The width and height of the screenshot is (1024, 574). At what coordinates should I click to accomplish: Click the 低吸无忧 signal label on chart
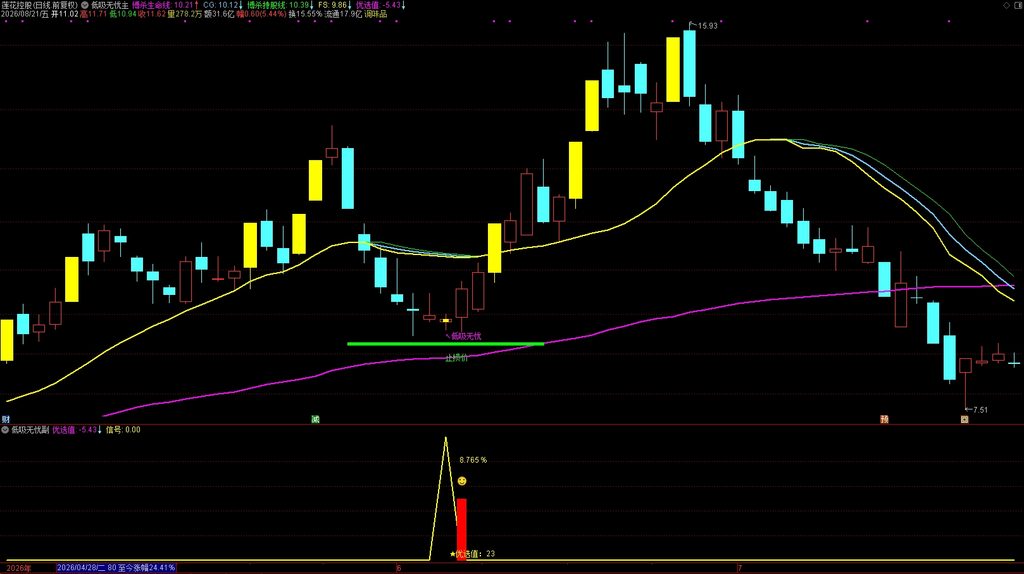(x=466, y=336)
